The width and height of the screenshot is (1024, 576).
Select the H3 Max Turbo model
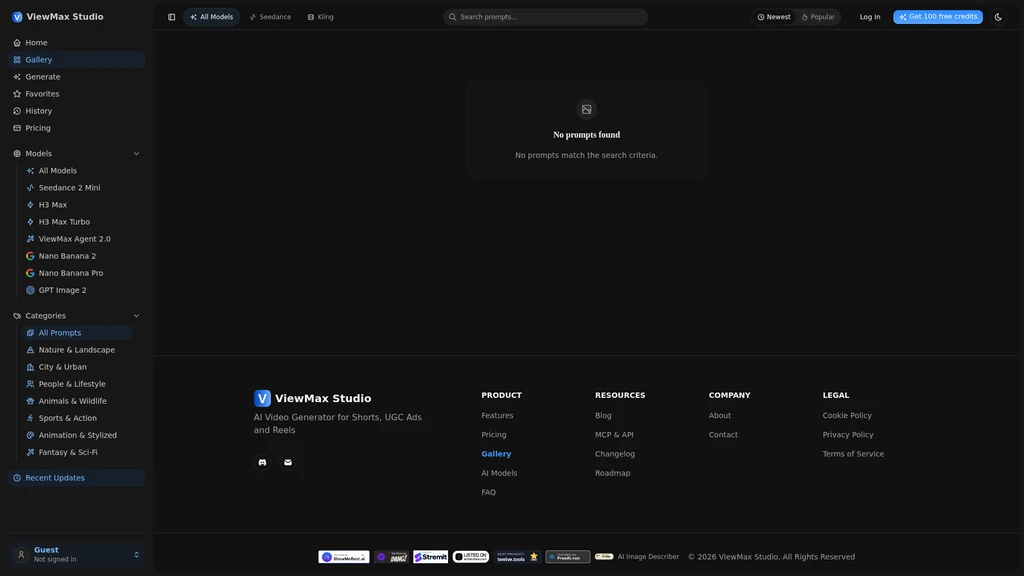click(x=77, y=221)
